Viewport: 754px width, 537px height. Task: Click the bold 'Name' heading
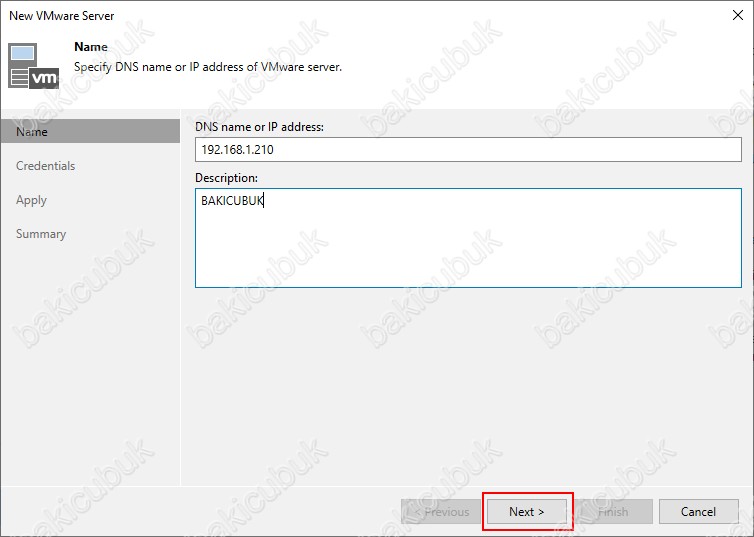91,47
